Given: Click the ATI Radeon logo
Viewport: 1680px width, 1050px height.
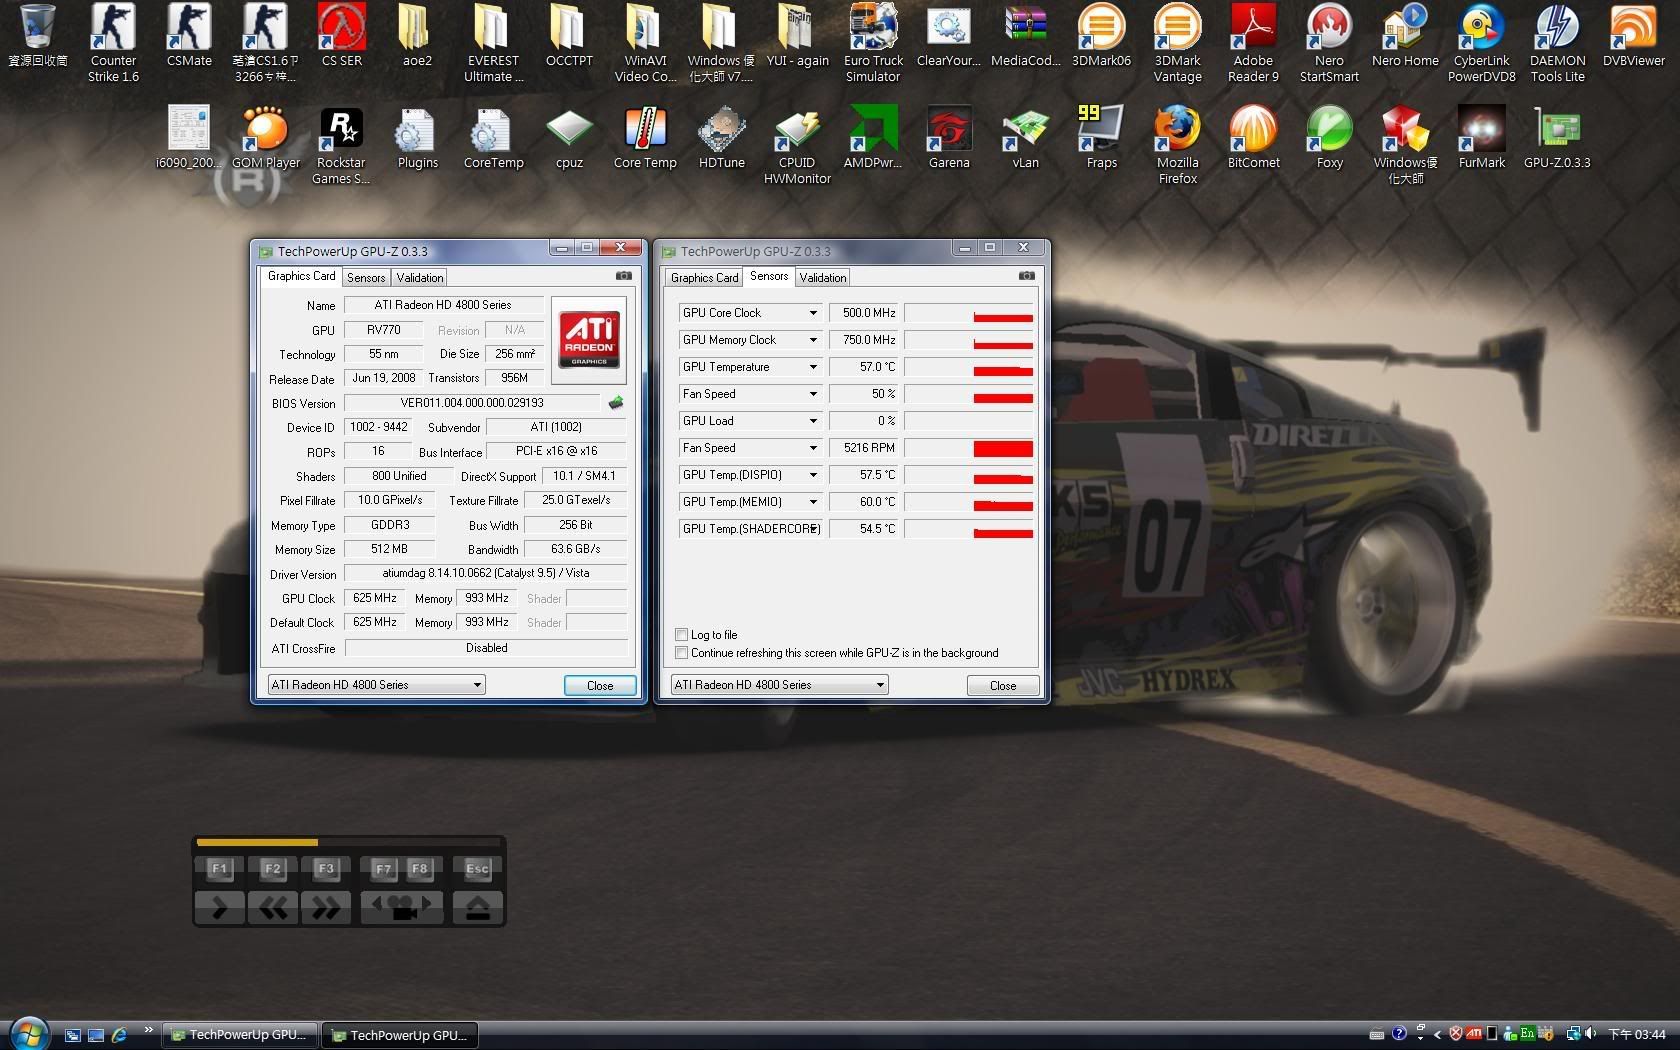Looking at the screenshot, I should point(589,339).
